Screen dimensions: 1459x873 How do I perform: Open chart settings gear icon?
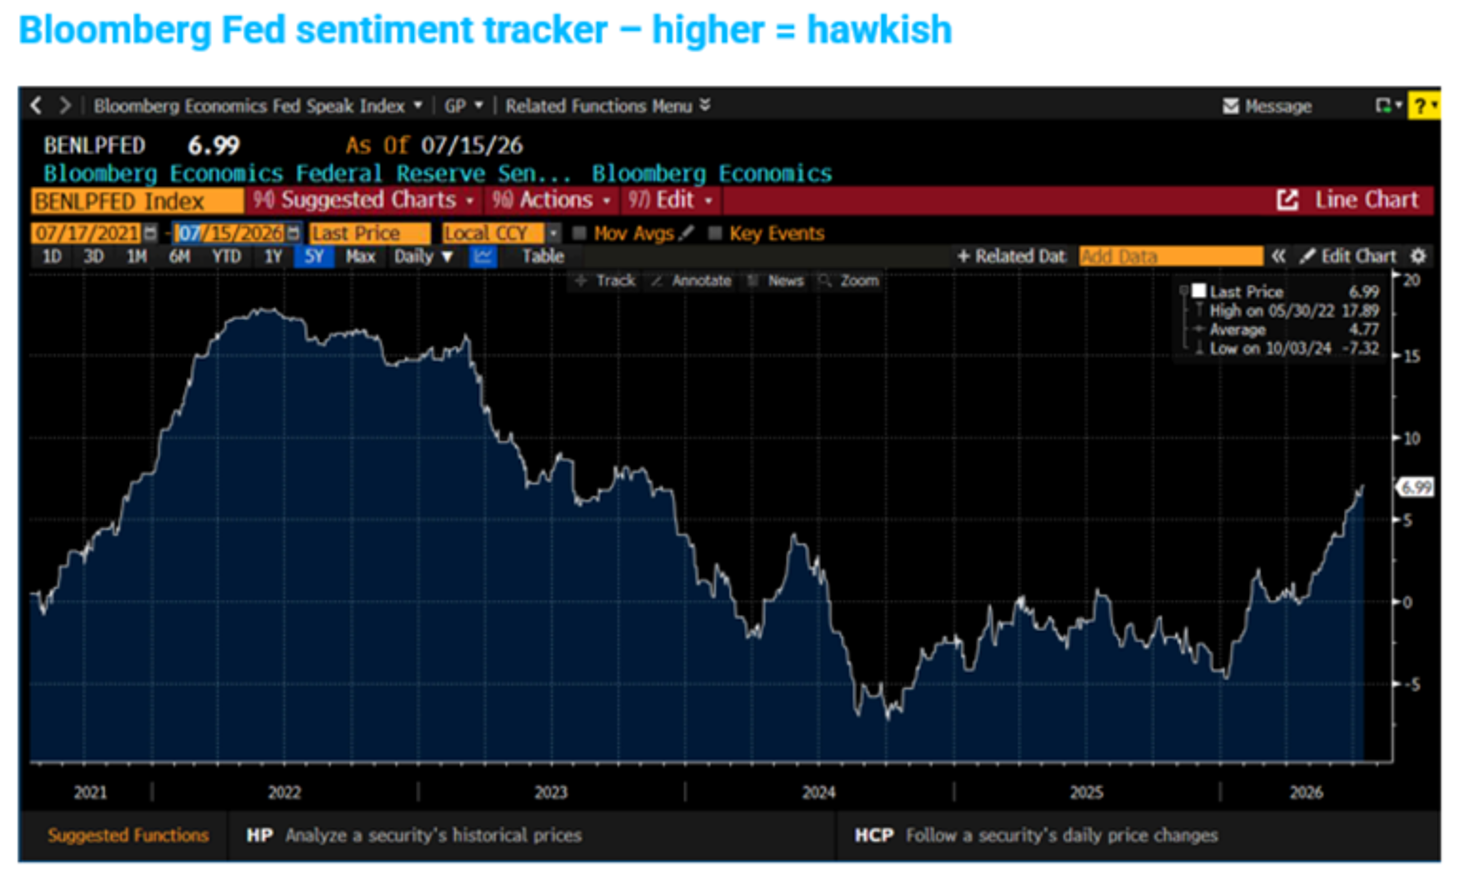pyautogui.click(x=1417, y=256)
